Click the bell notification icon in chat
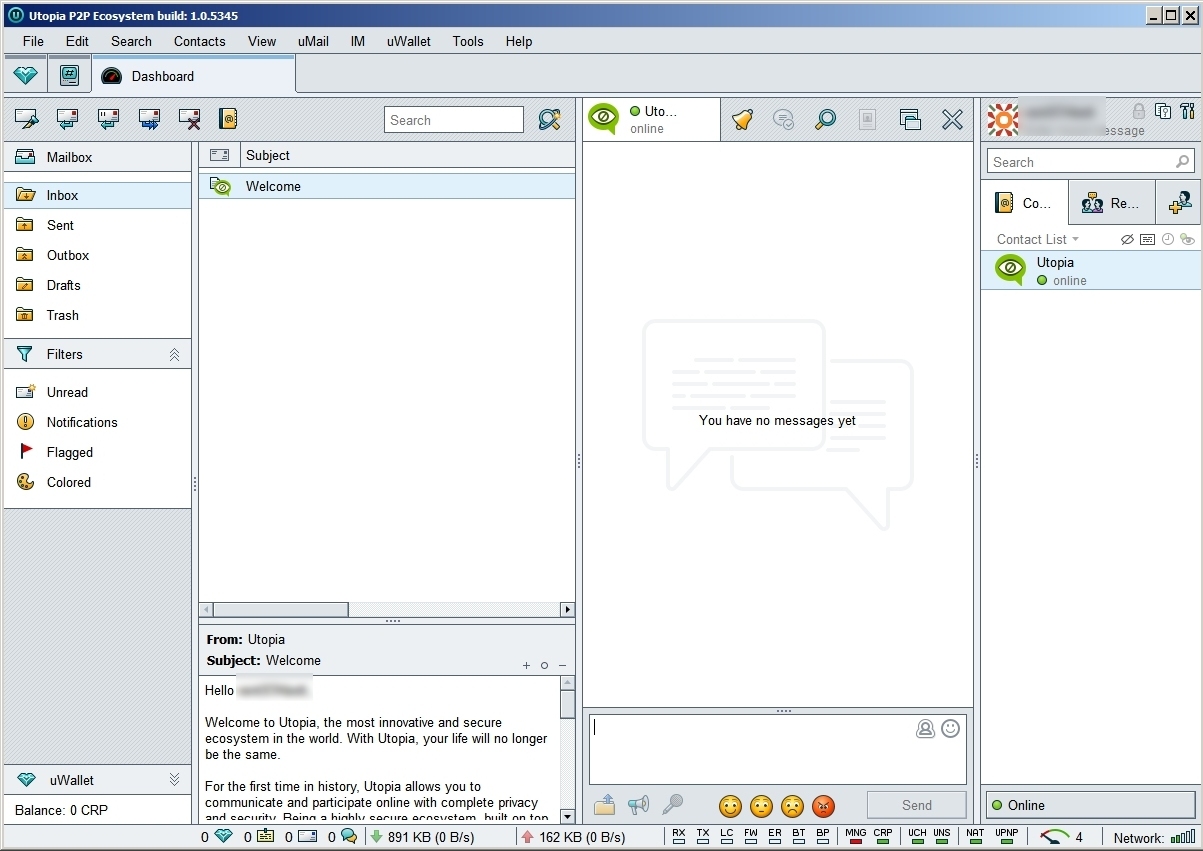The height and width of the screenshot is (851, 1203). (x=742, y=120)
